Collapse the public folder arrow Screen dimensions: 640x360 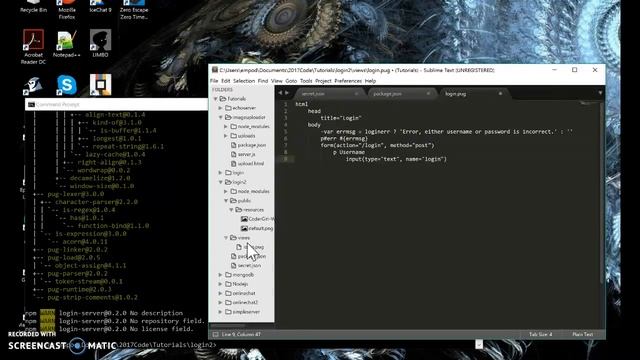coord(226,200)
